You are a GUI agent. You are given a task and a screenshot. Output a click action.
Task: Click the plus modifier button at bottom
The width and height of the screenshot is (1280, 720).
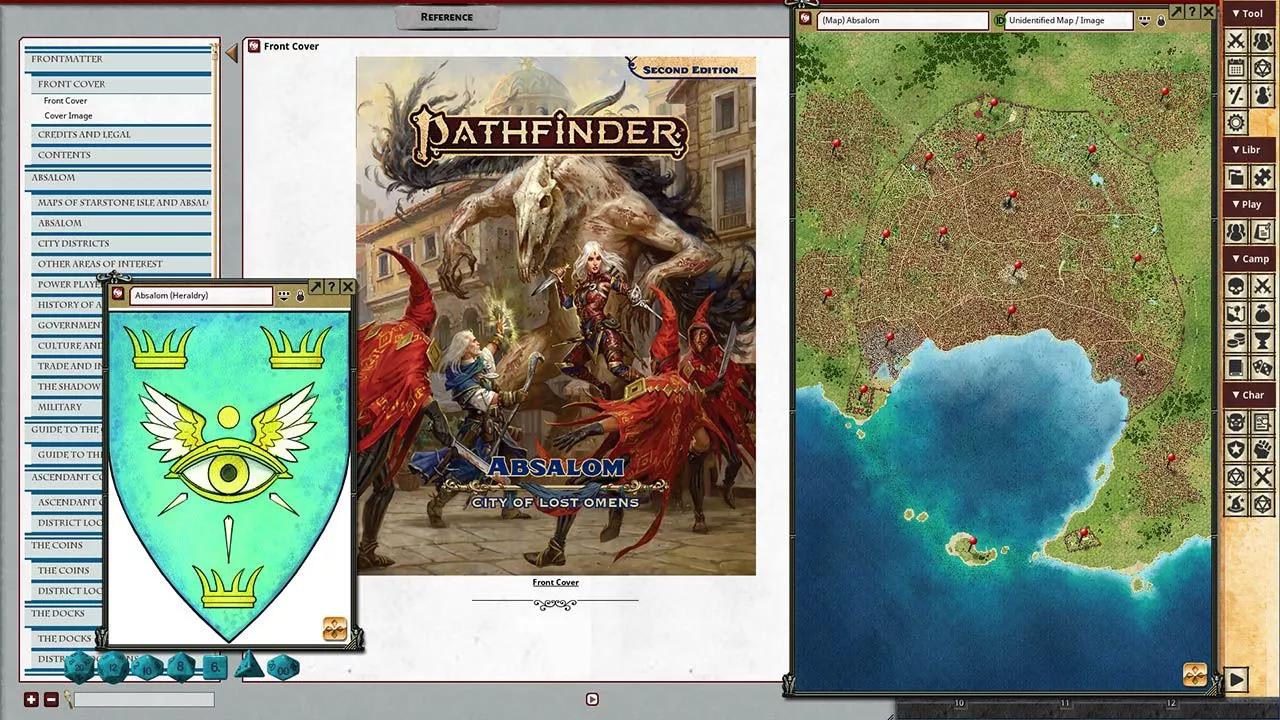coord(31,700)
